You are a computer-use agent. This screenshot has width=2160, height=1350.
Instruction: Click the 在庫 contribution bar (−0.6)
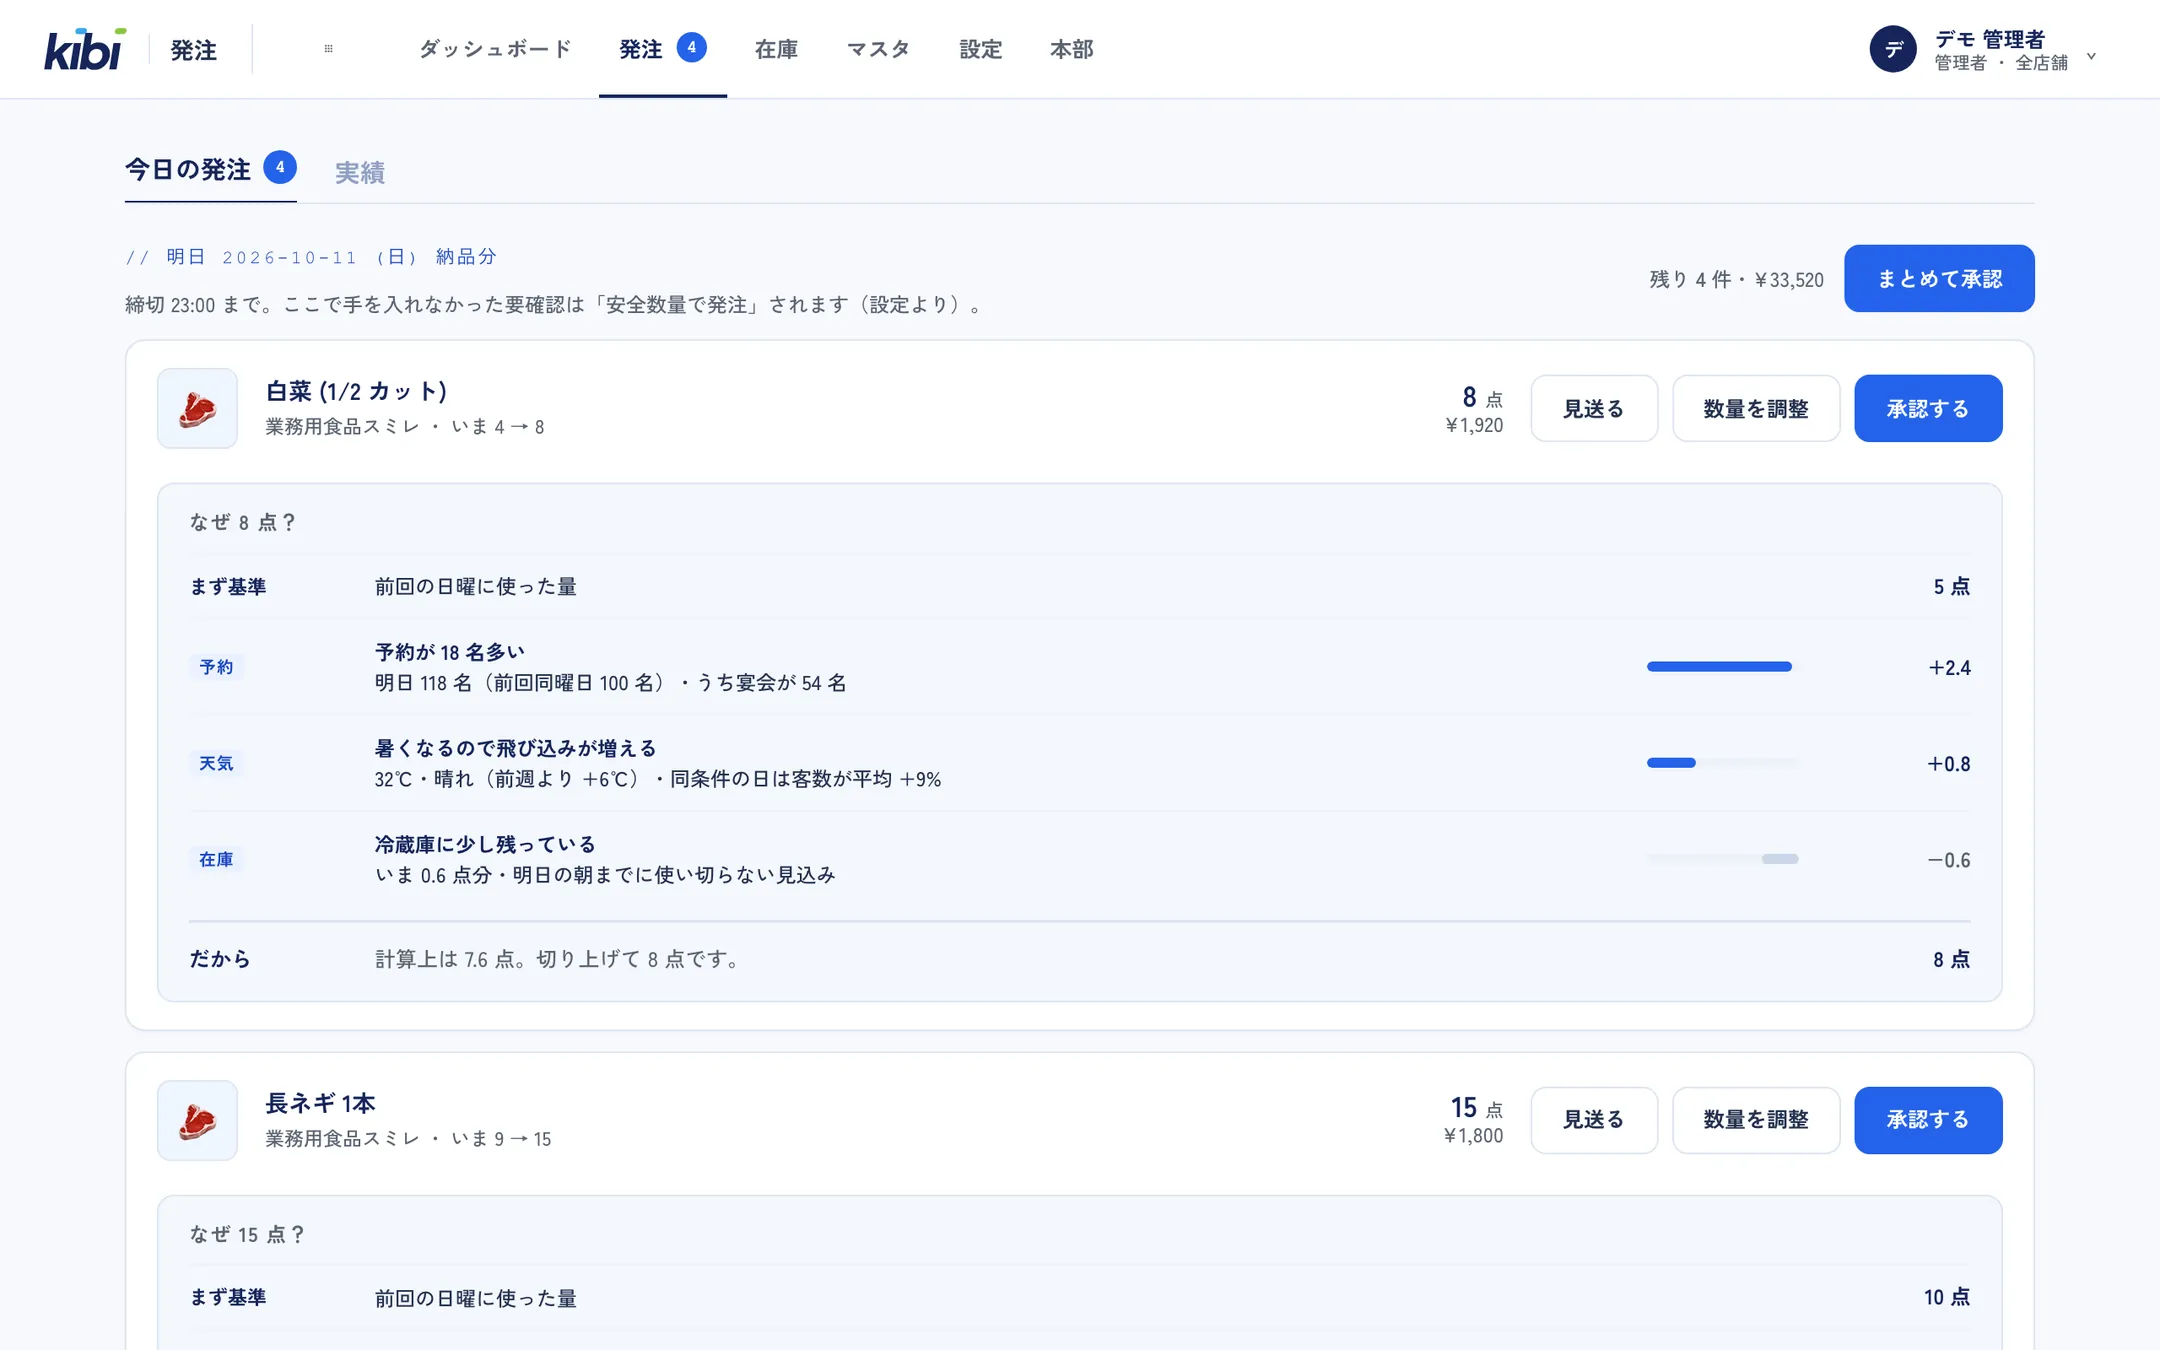coord(1722,859)
